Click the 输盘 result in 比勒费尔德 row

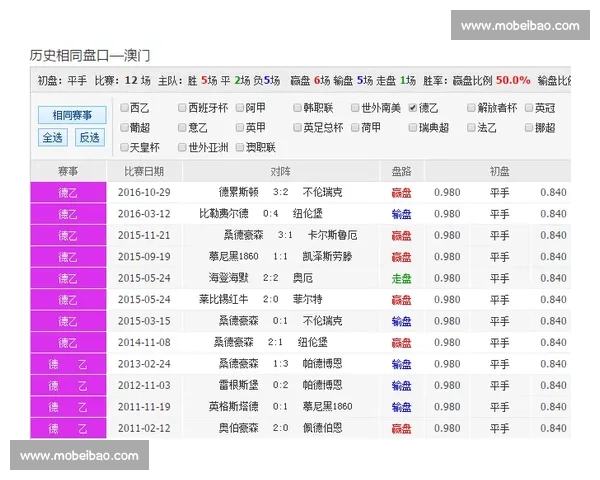(x=401, y=214)
